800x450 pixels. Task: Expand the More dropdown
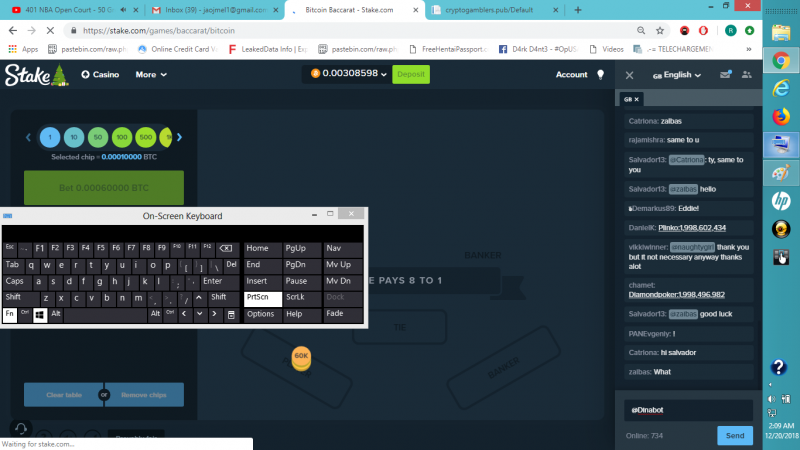click(151, 74)
